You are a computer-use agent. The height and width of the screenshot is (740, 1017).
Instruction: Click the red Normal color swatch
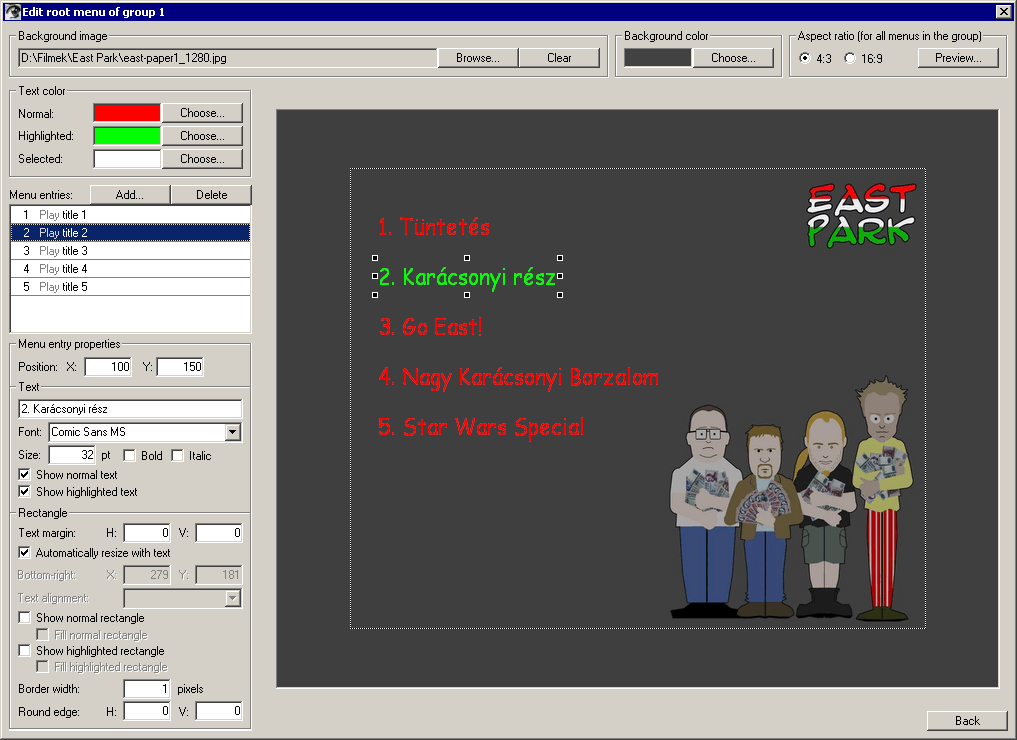point(127,113)
